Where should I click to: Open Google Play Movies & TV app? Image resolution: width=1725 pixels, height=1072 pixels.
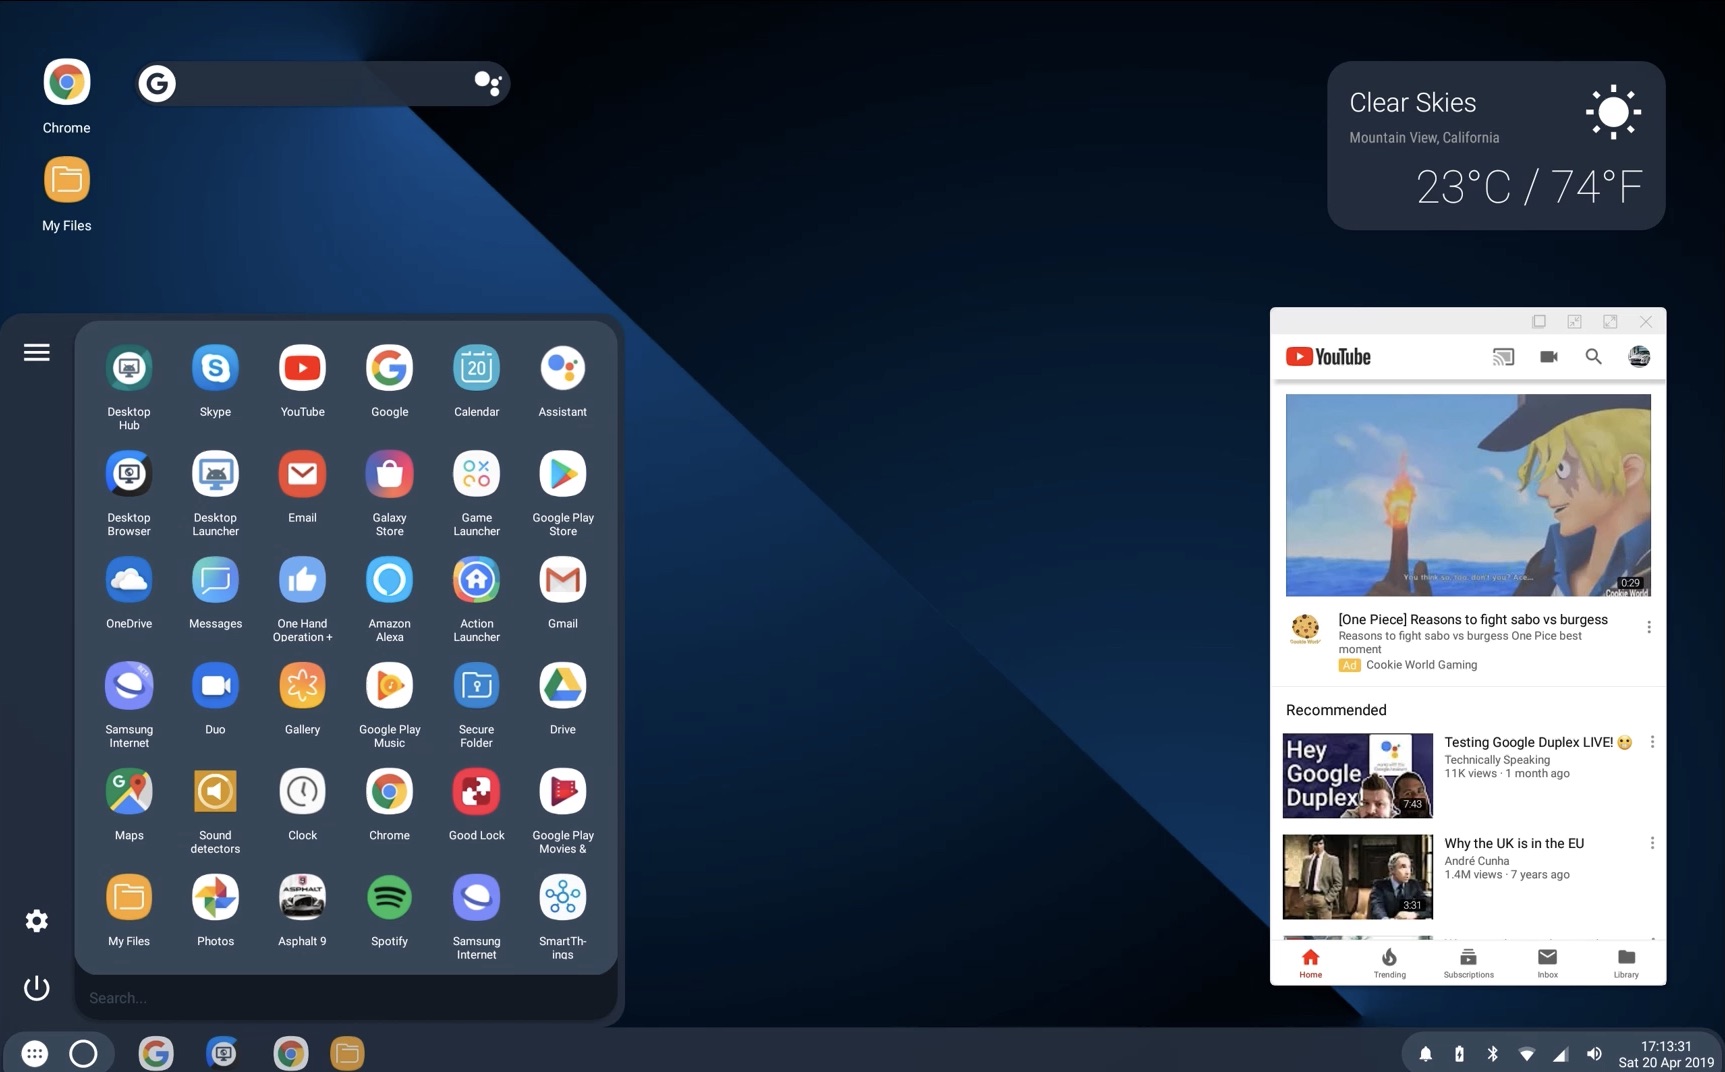tap(562, 792)
